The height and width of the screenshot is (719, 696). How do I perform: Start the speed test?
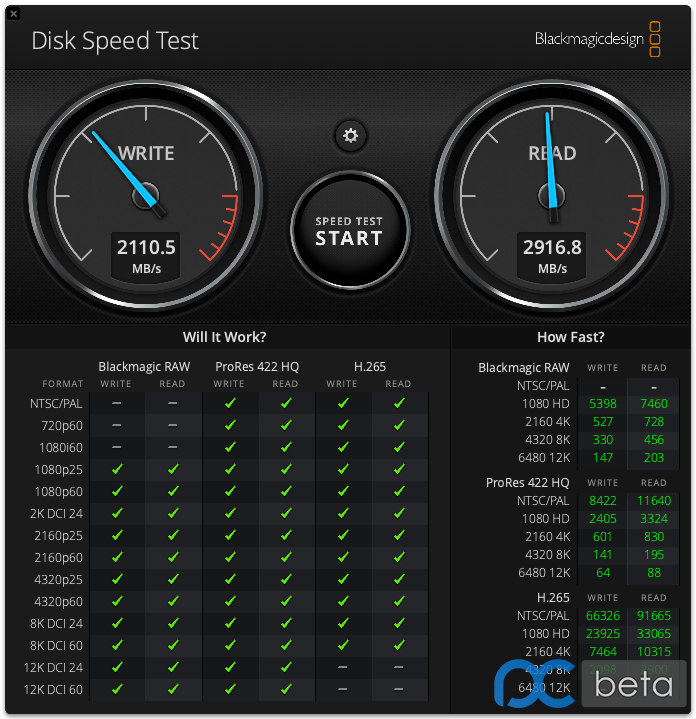pyautogui.click(x=350, y=230)
